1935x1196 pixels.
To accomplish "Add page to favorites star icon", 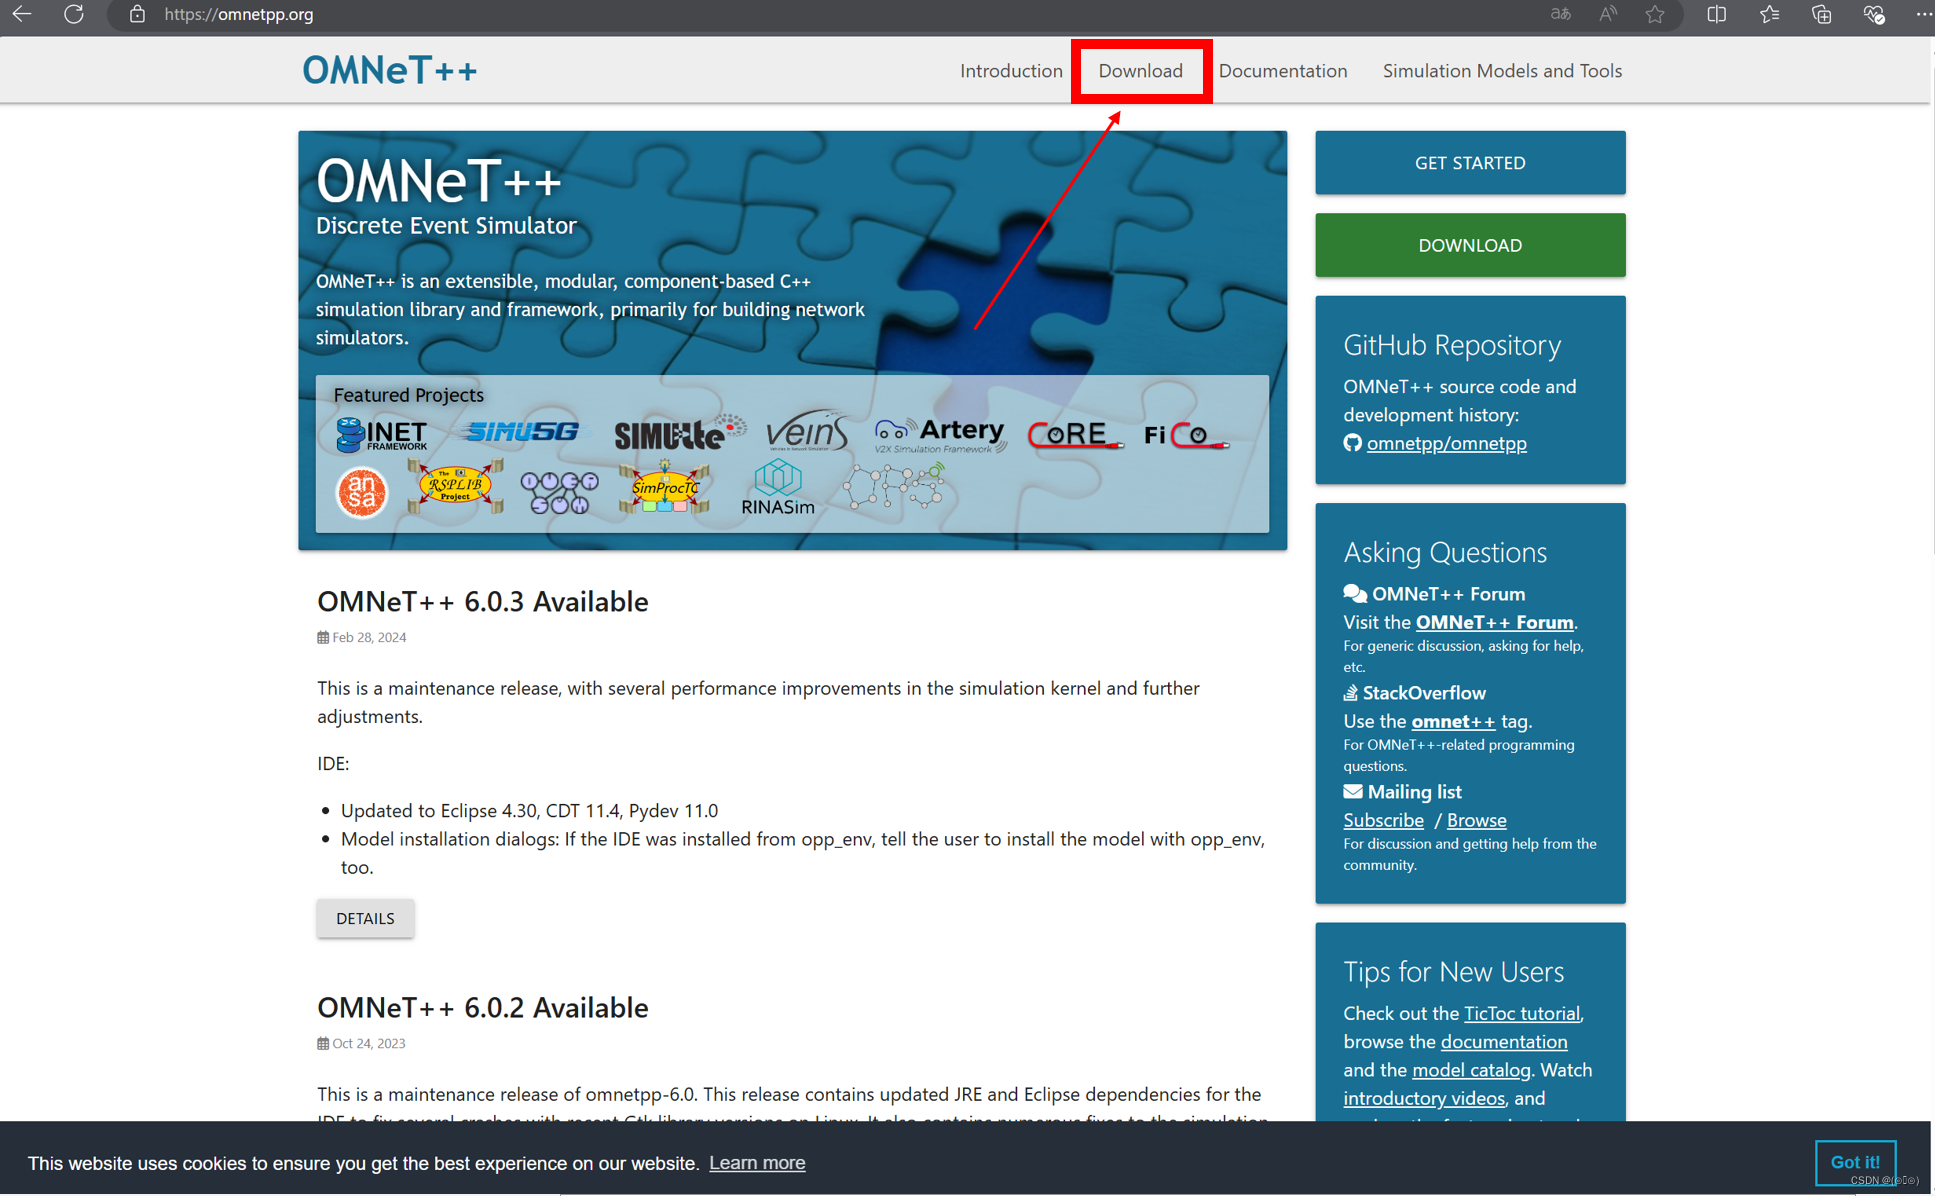I will click(1655, 15).
